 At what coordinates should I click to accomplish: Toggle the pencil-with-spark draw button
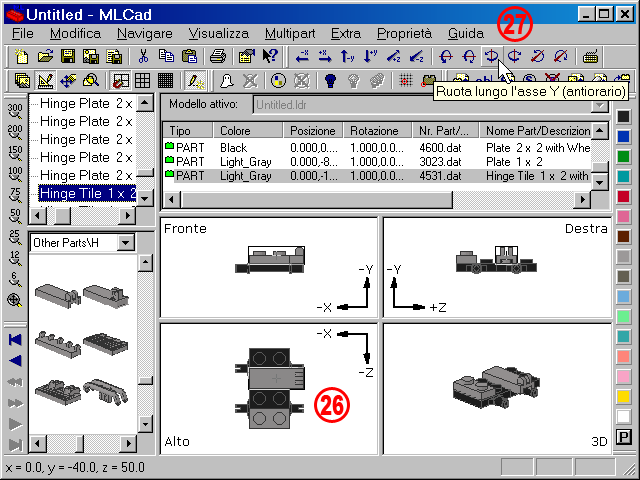(195, 80)
